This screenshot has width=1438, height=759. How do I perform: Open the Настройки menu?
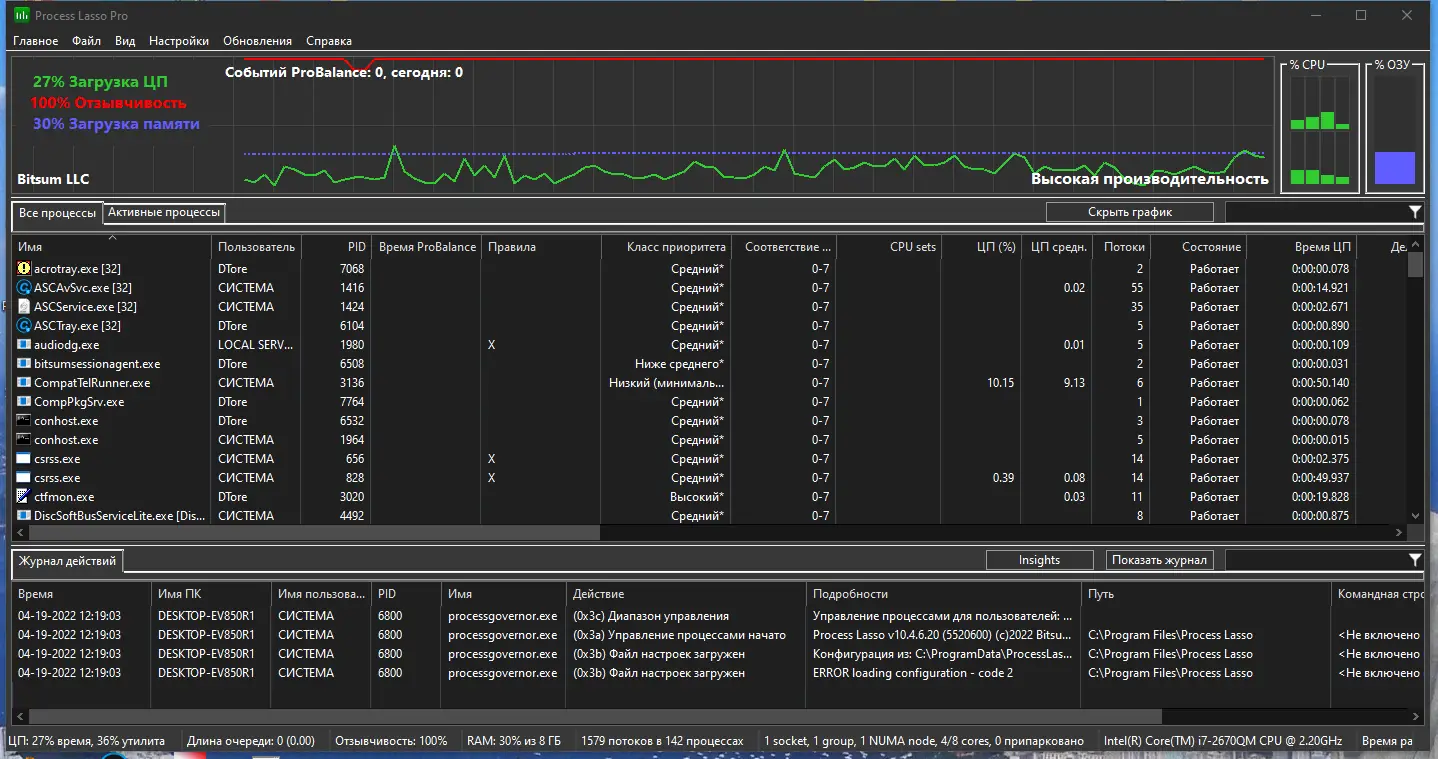(179, 41)
